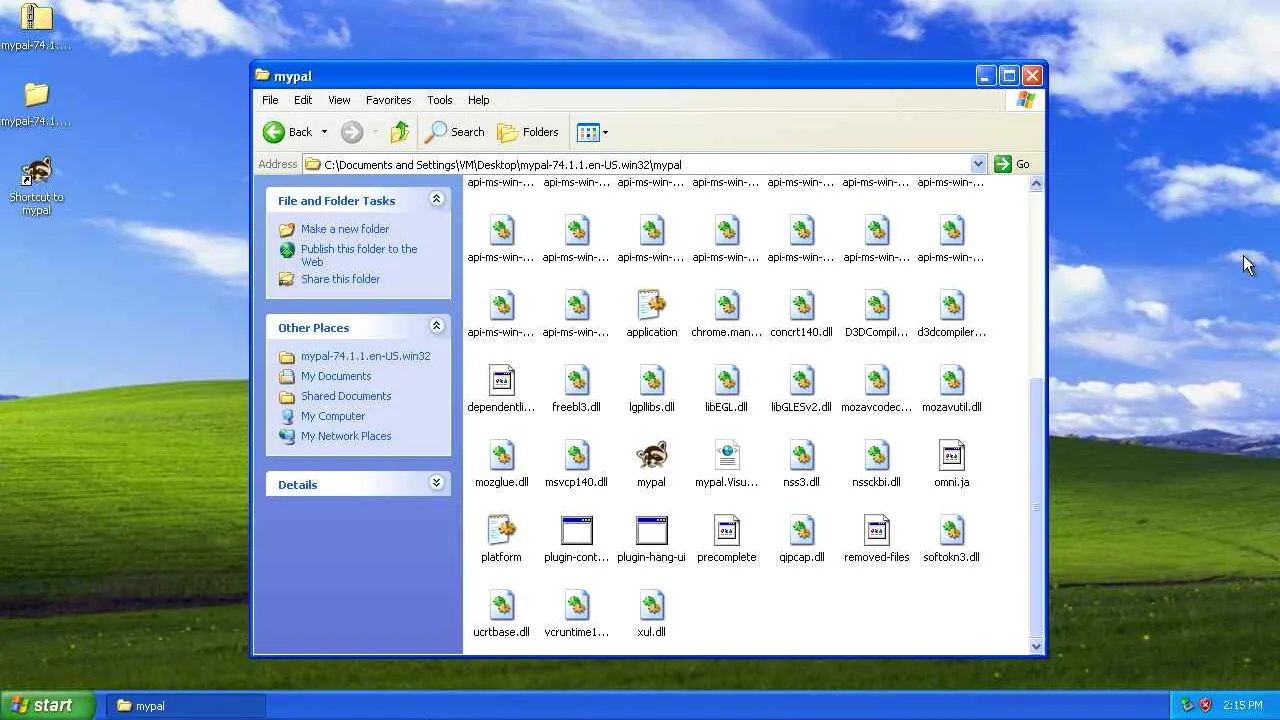
Task: Click the red security shield tray icon
Action: tap(1205, 705)
